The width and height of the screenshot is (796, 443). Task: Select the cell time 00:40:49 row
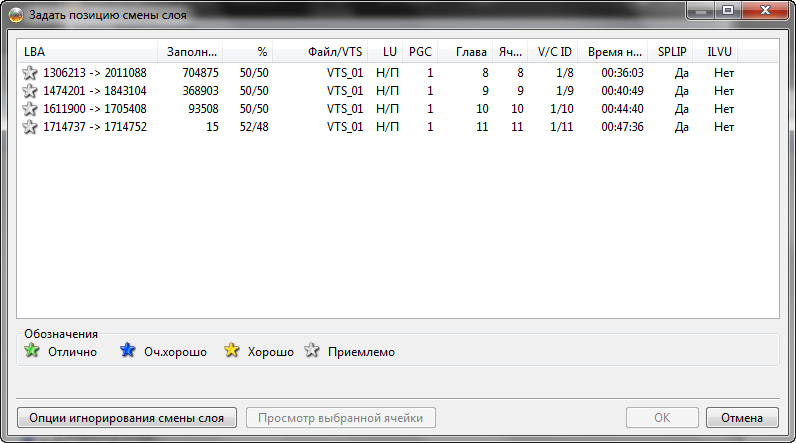(621, 91)
